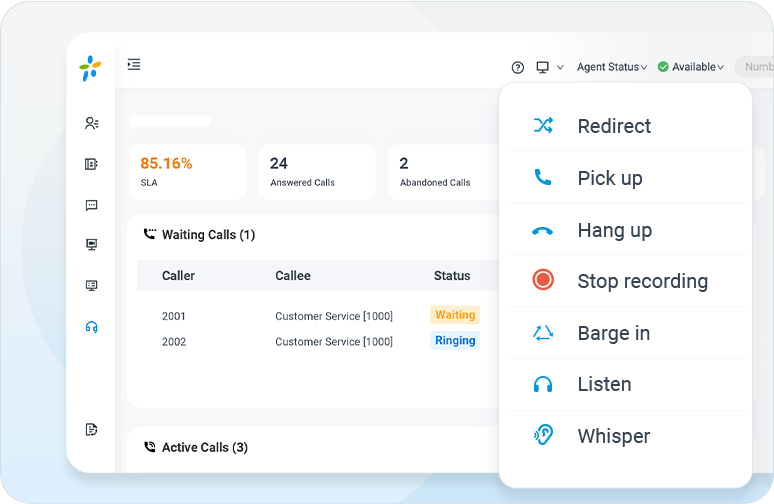Click Stop recording in the call menu
The image size is (774, 504).
pos(642,281)
